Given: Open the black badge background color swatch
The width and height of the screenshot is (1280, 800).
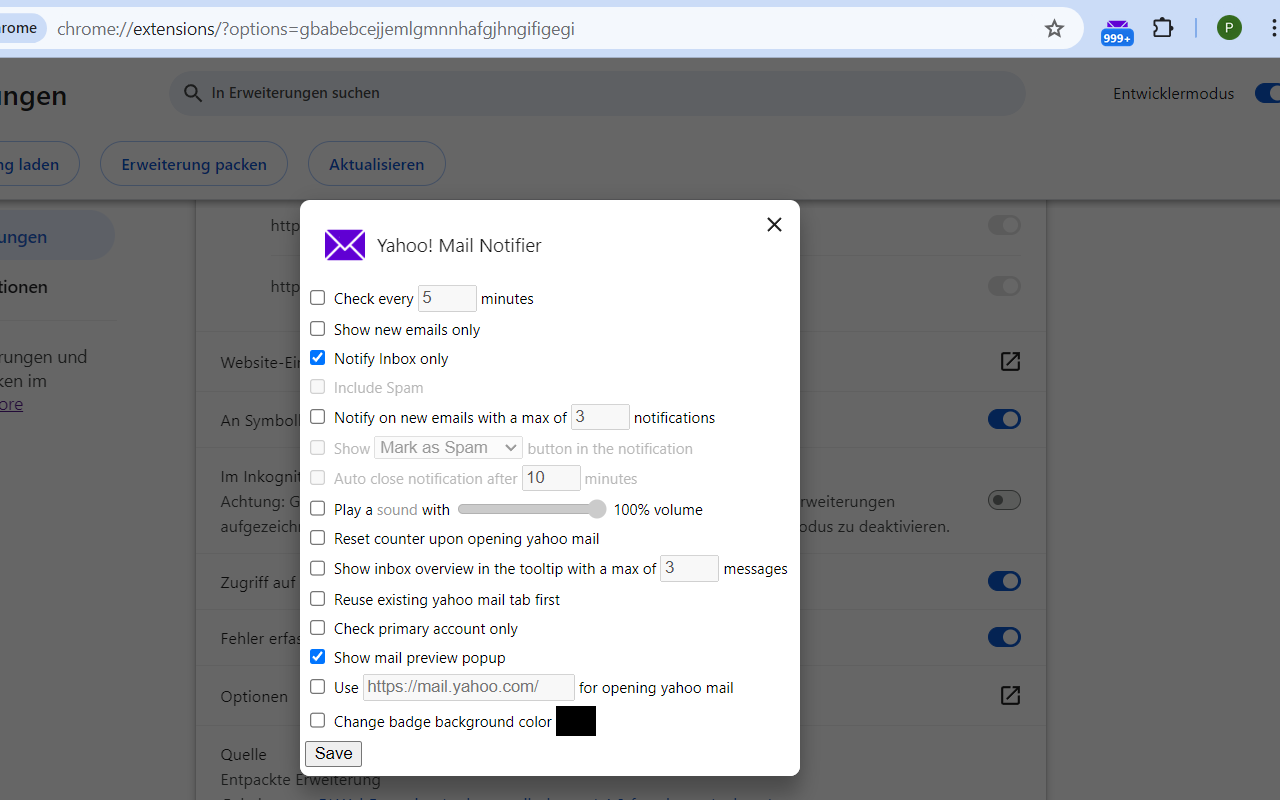Looking at the screenshot, I should click(x=576, y=721).
